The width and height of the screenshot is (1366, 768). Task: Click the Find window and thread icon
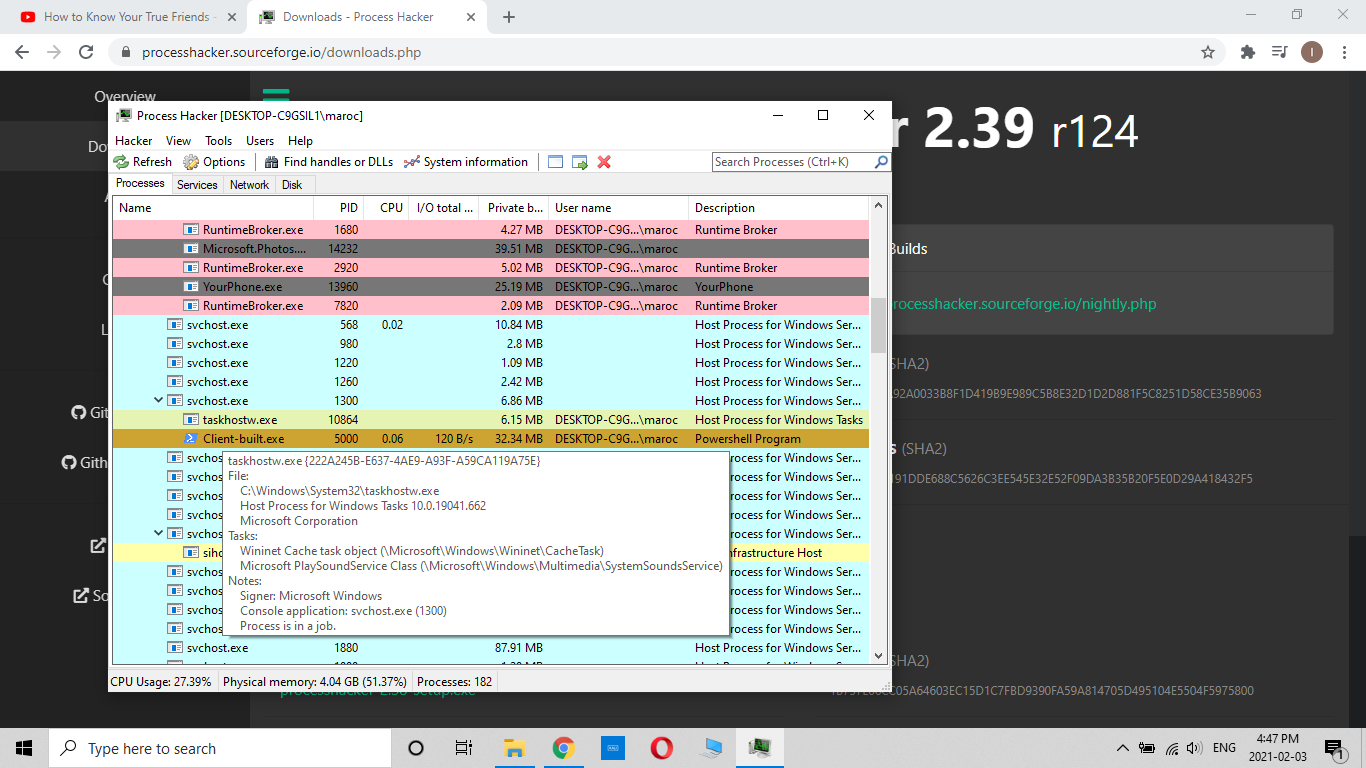tap(580, 162)
